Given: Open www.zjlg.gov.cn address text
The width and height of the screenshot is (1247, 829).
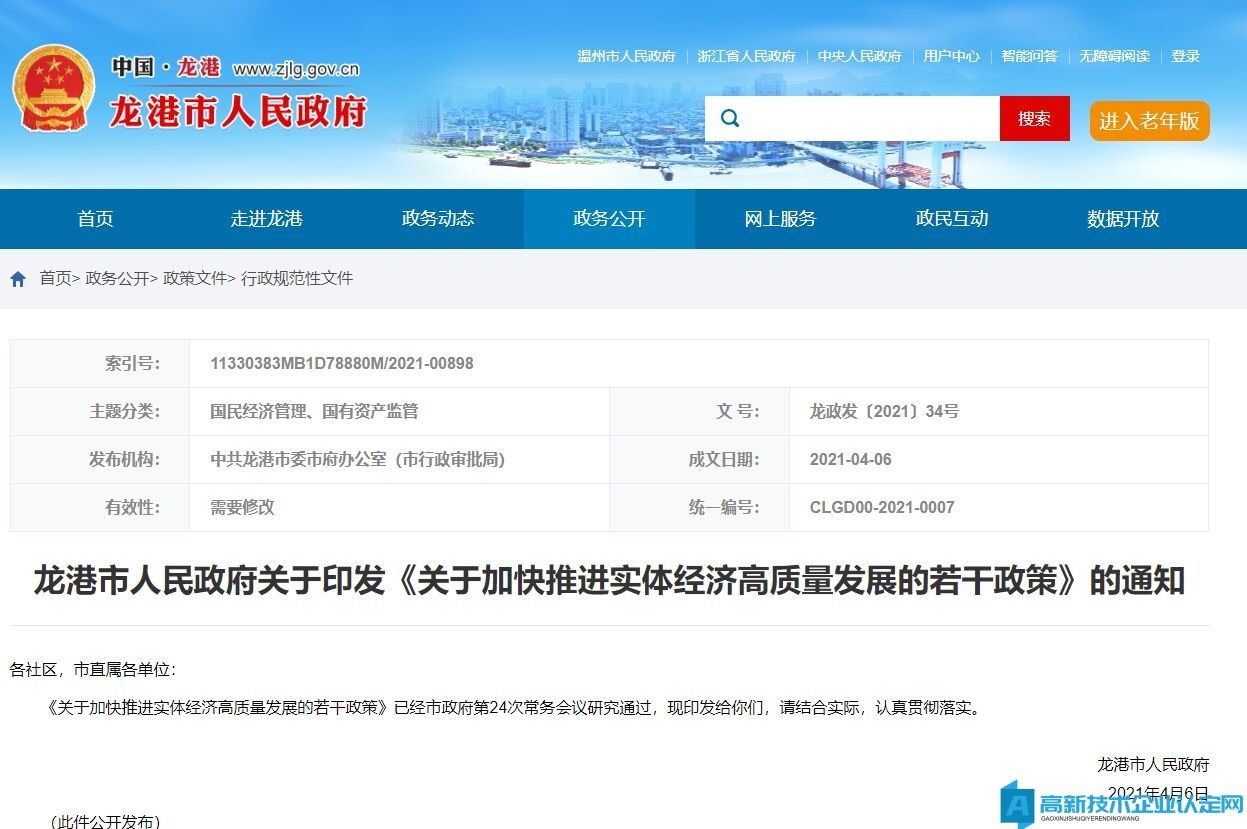Looking at the screenshot, I should point(296,69).
